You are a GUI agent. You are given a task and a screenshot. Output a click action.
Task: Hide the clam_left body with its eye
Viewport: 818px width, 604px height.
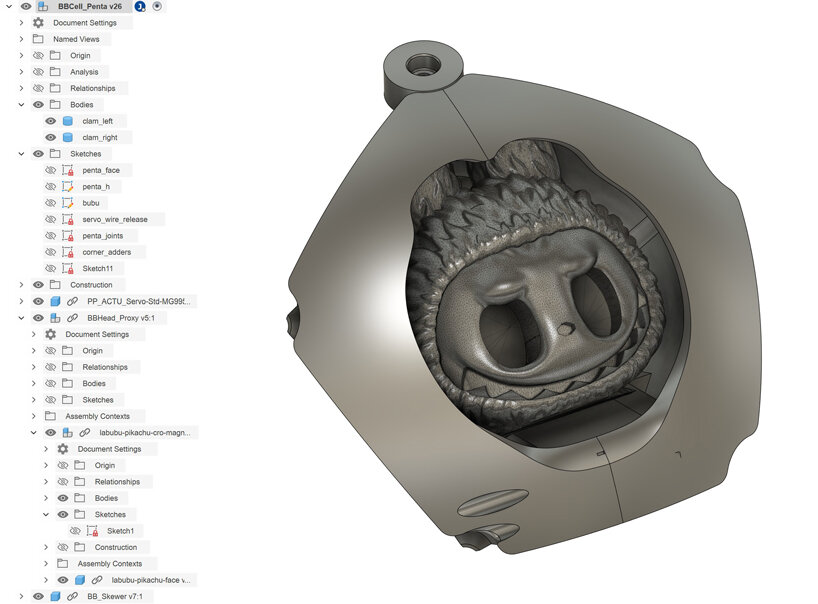pyautogui.click(x=51, y=121)
